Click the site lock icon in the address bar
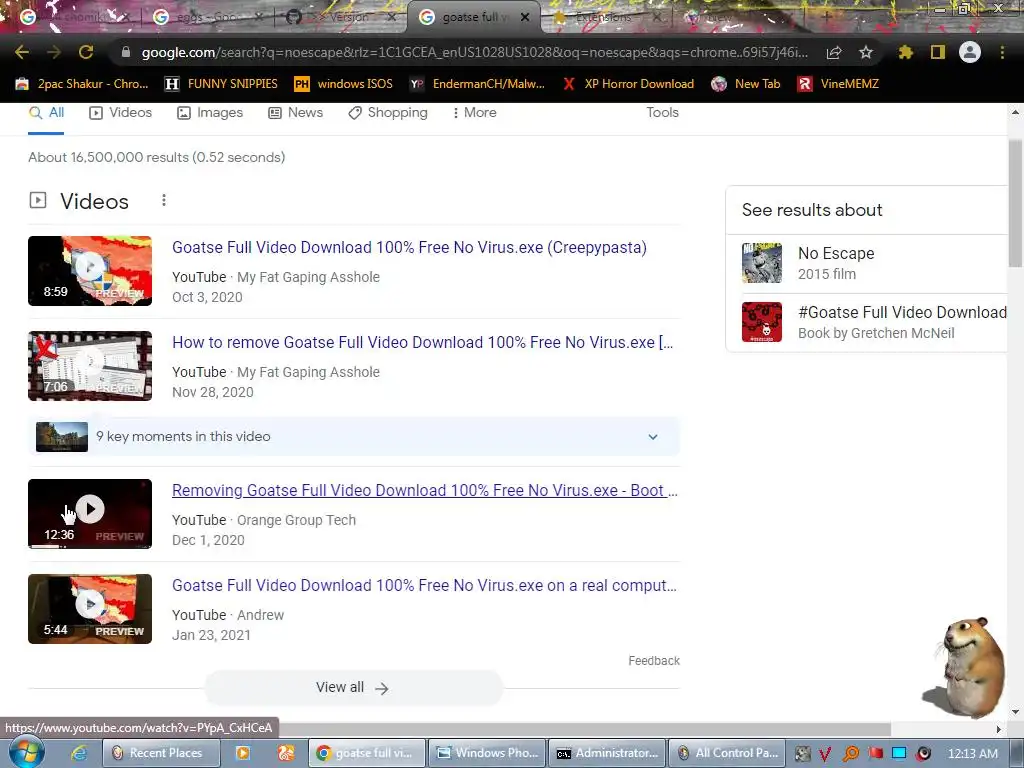This screenshot has height=768, width=1024. [126, 52]
